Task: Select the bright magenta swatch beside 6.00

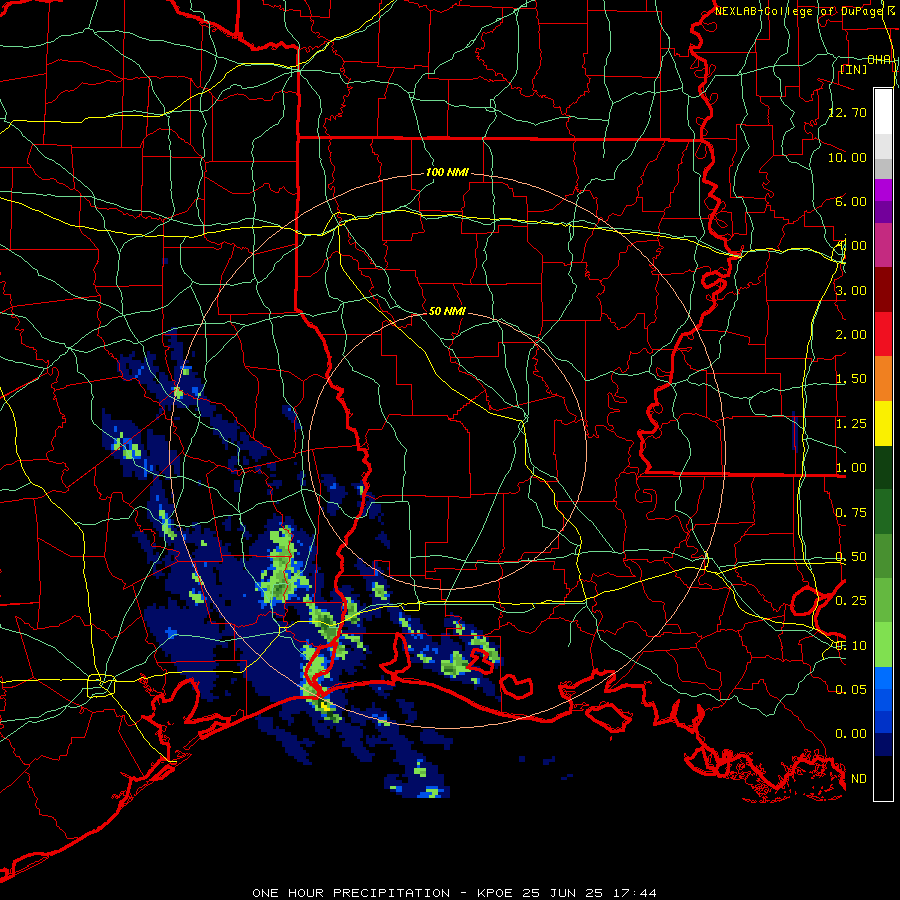Action: (x=883, y=190)
